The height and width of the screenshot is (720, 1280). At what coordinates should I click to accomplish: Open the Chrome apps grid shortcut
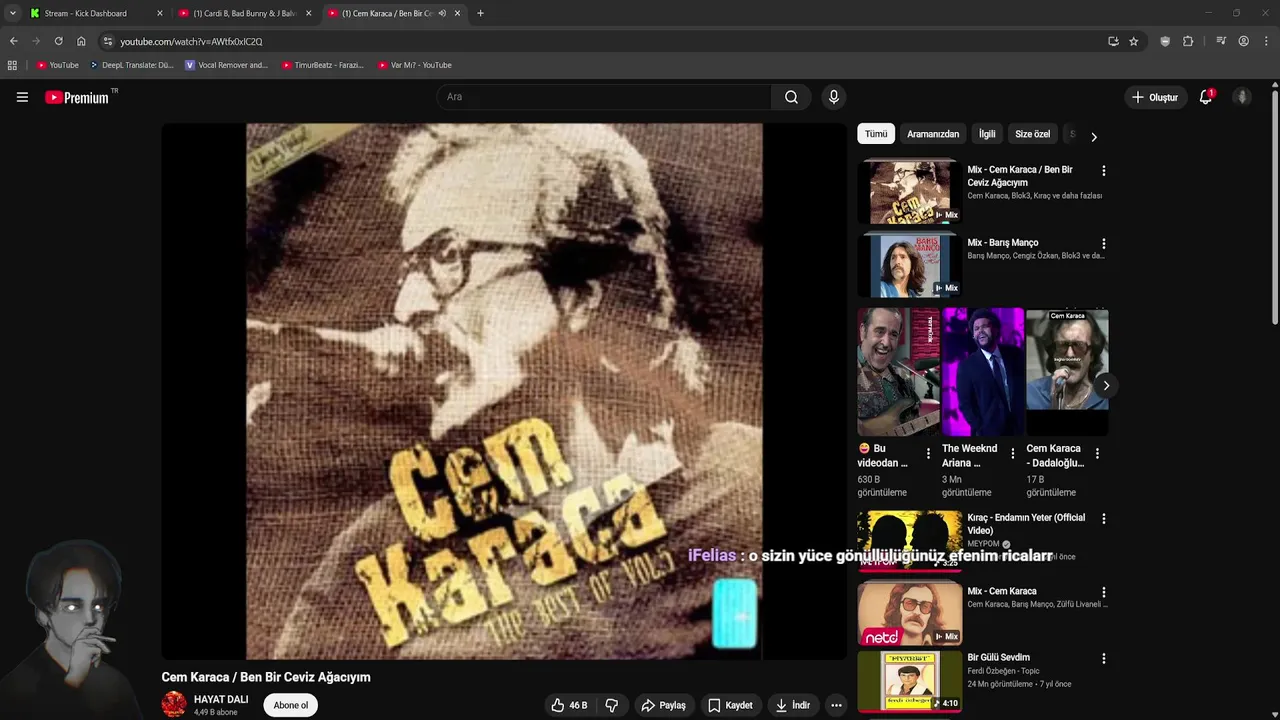tap(12, 65)
